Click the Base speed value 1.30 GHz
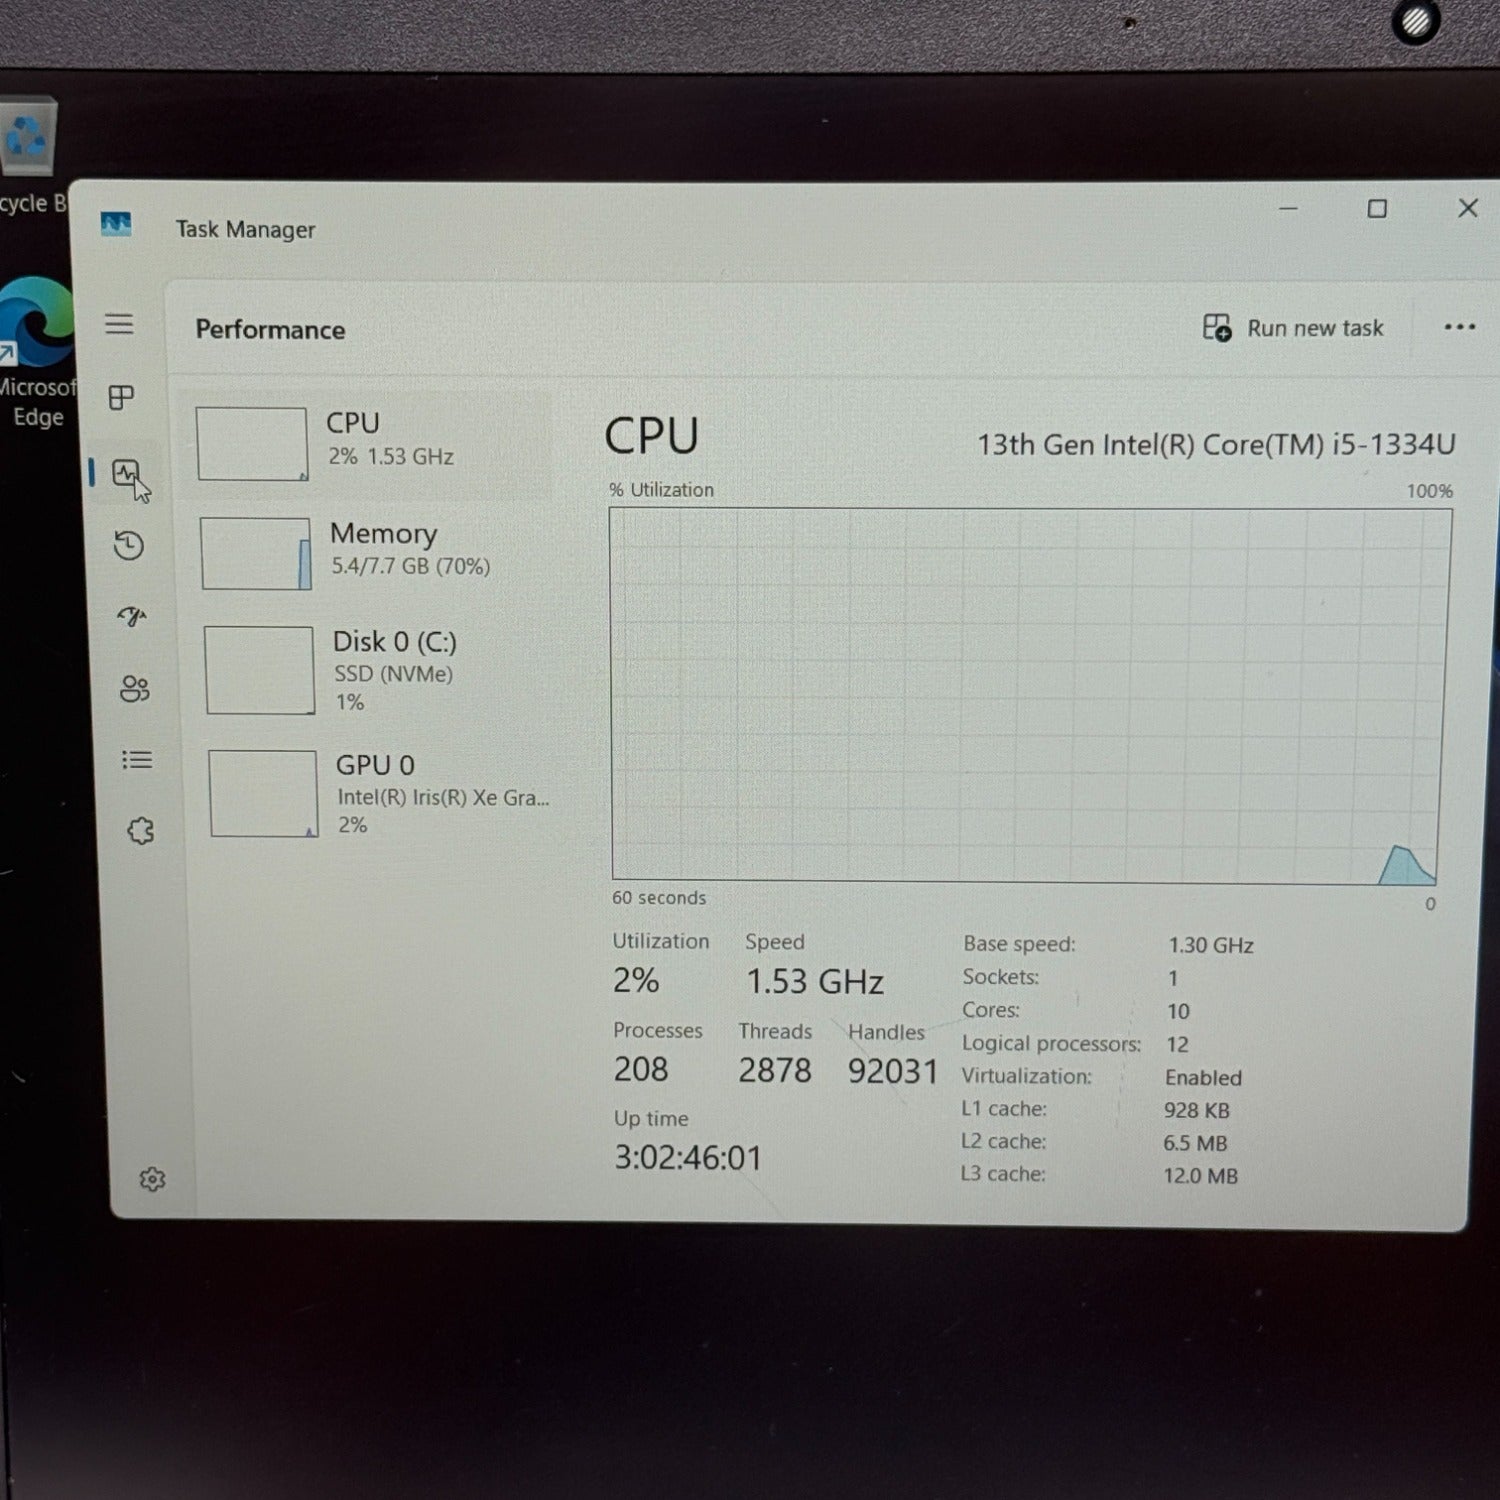 1211,945
